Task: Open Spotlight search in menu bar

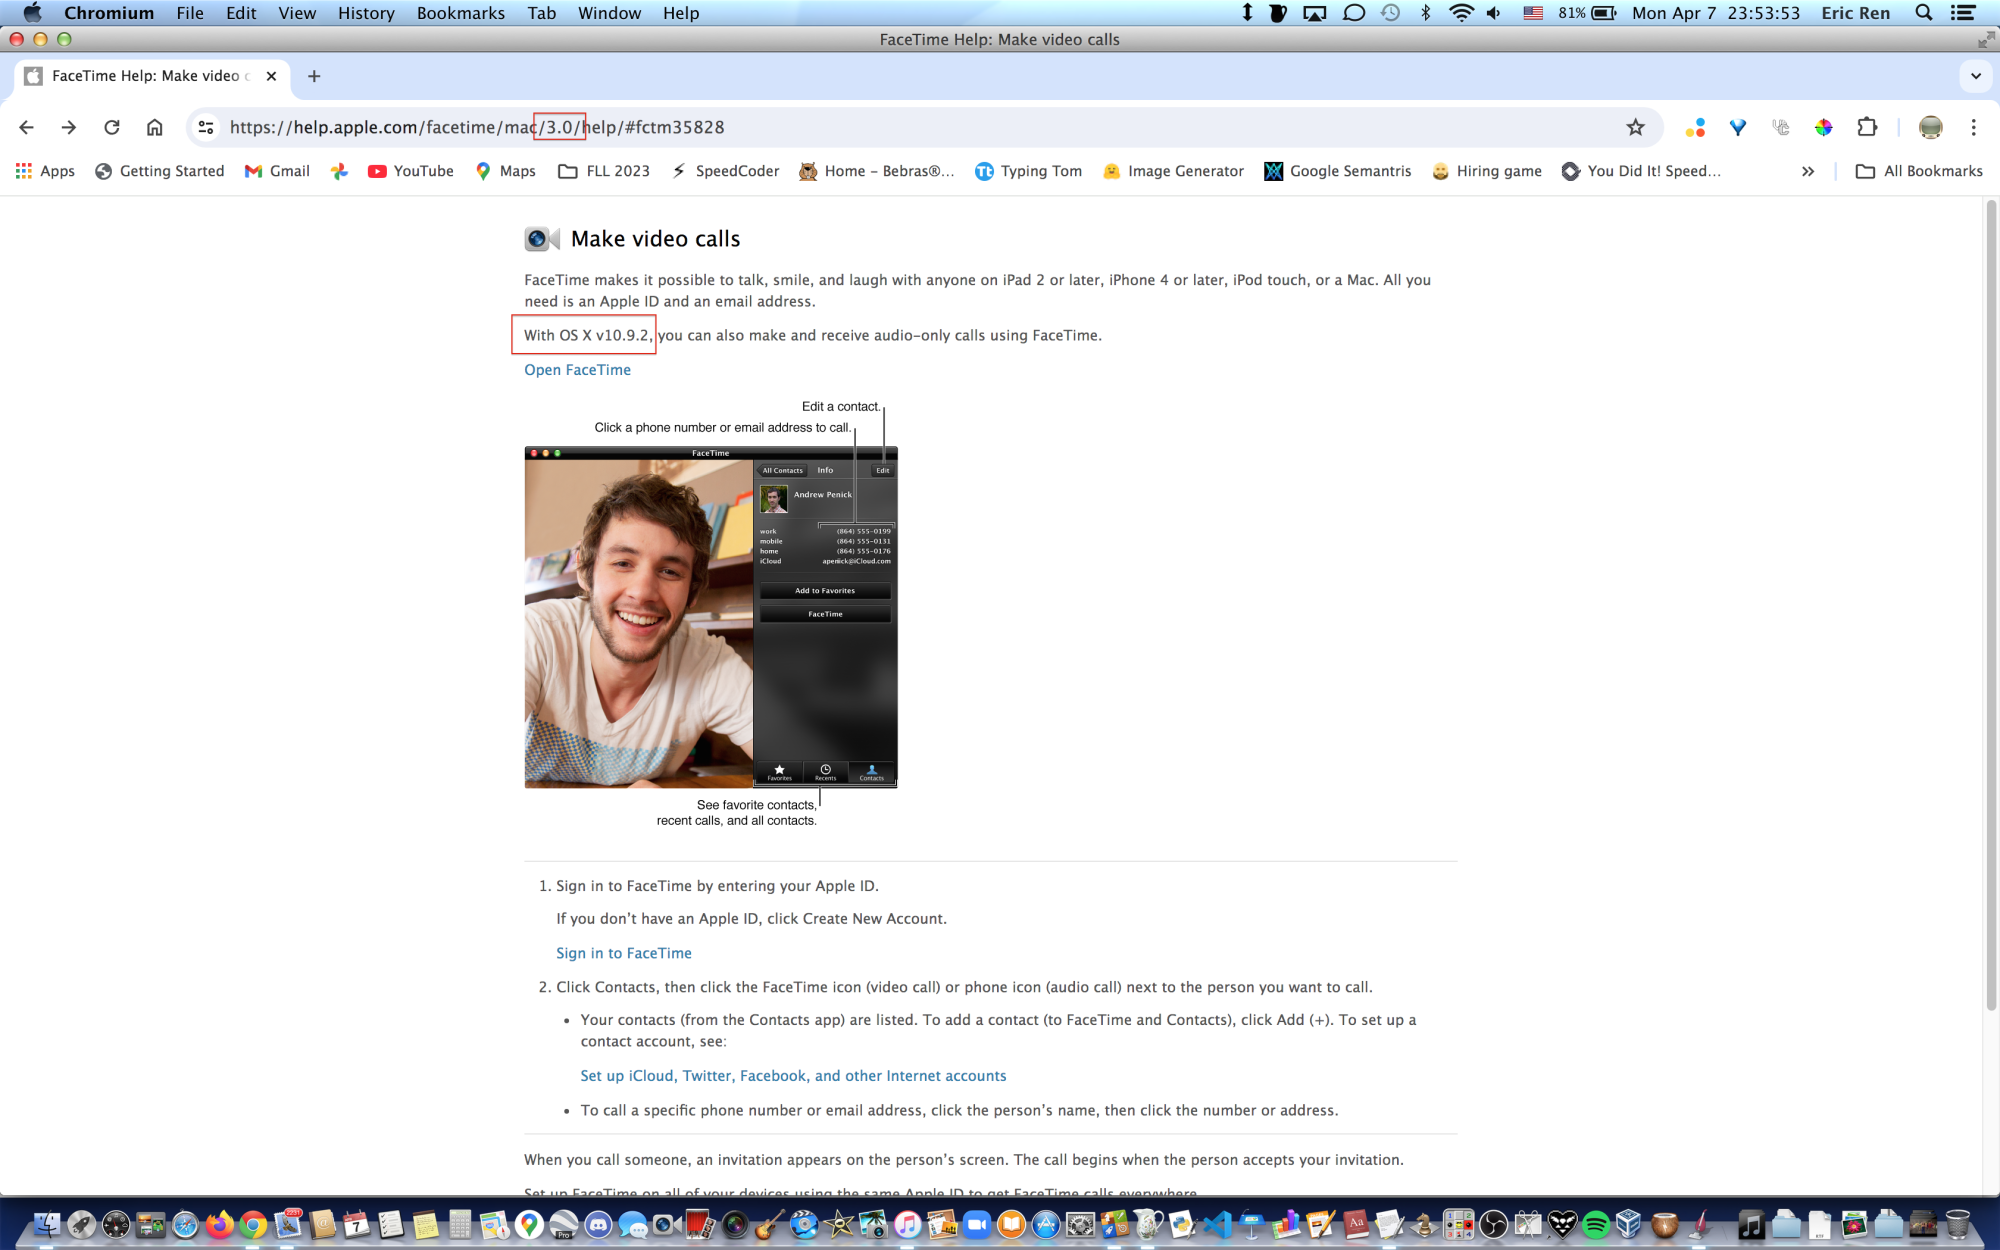Action: (1923, 13)
